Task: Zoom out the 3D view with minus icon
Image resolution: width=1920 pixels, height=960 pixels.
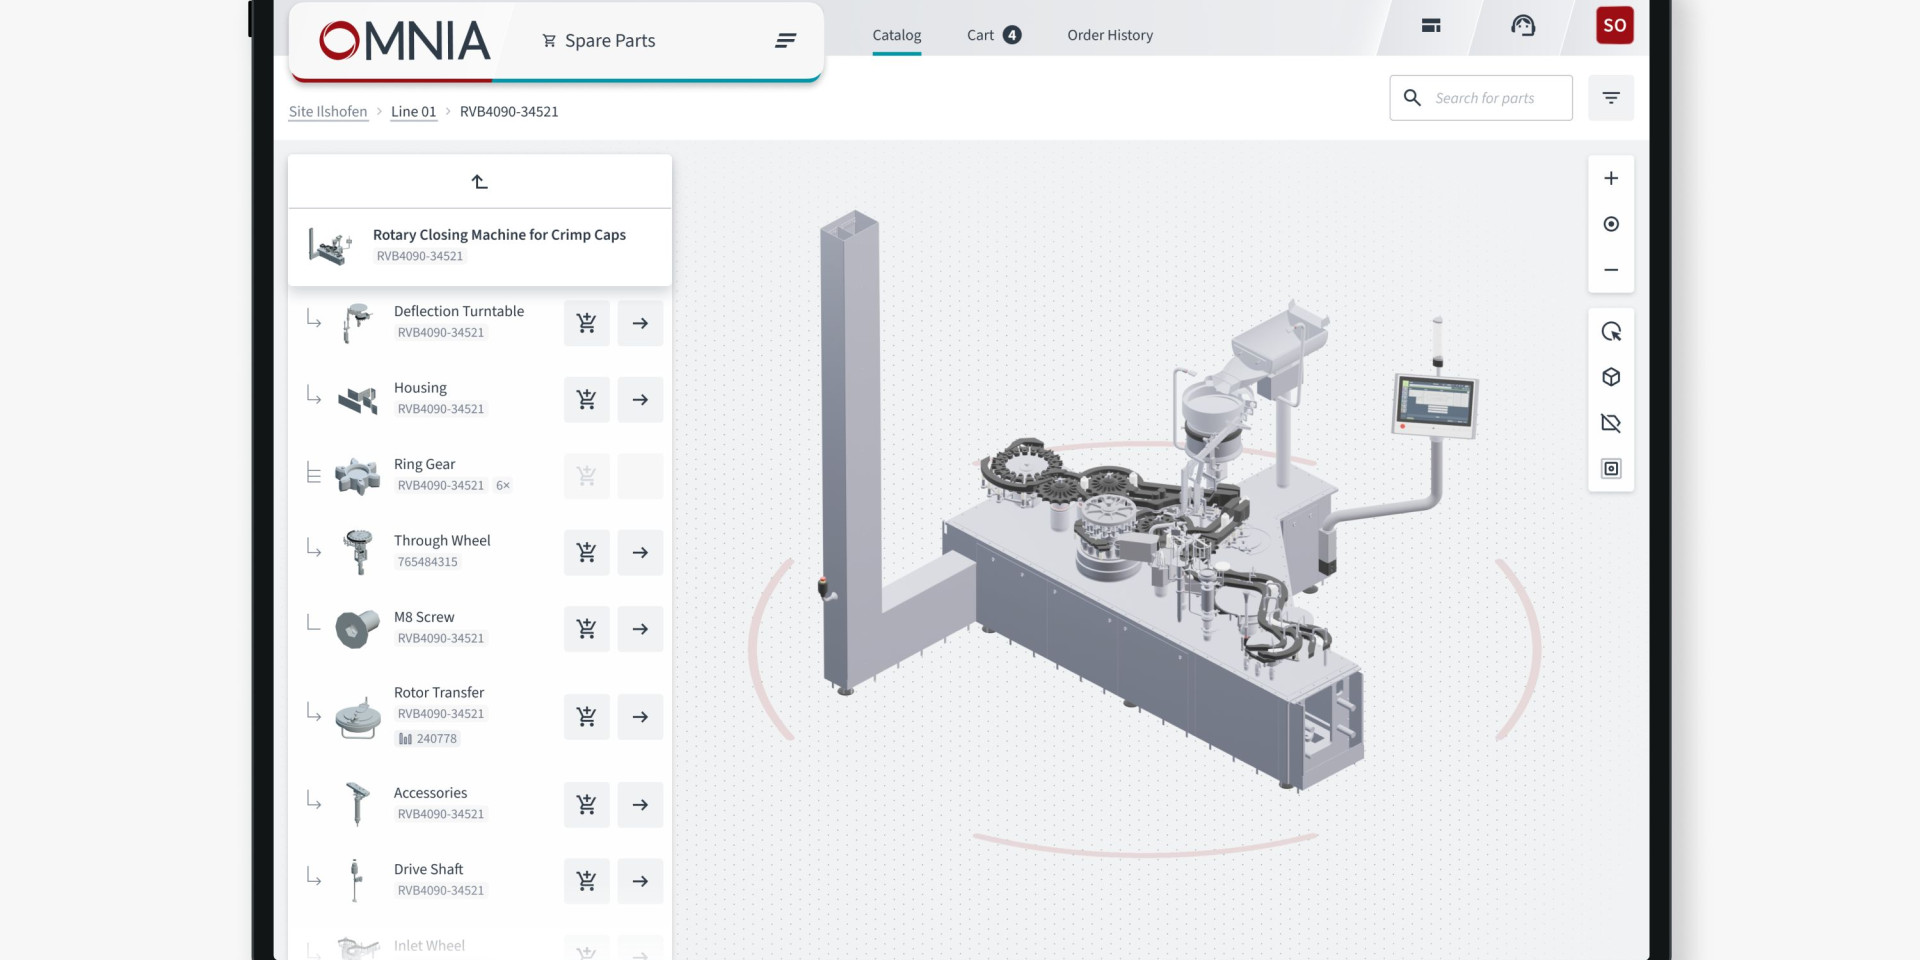Action: click(x=1610, y=270)
